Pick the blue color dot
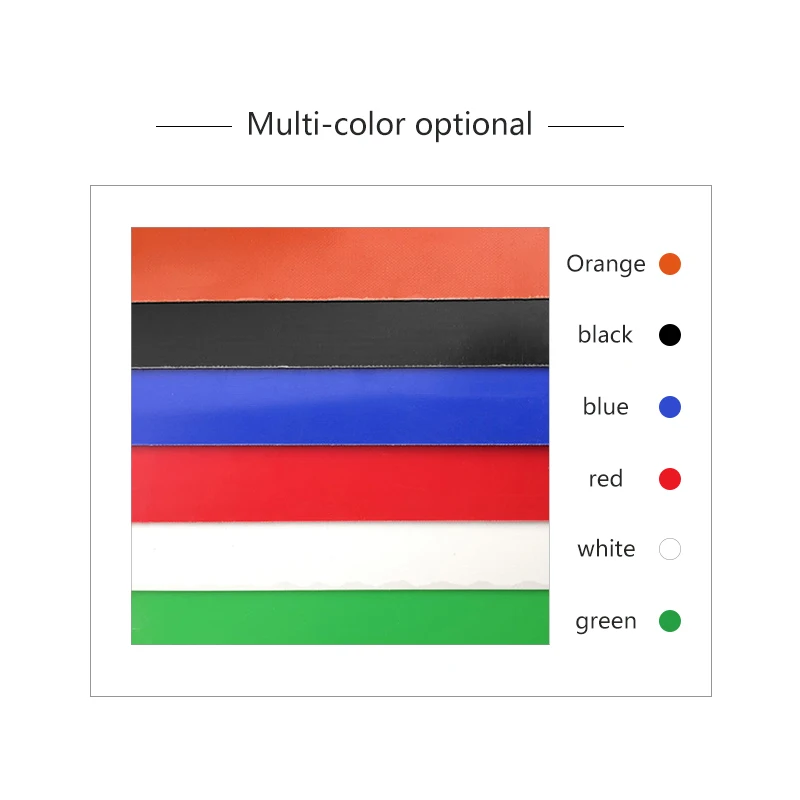Screen dimensions: 800x800 pyautogui.click(x=670, y=407)
